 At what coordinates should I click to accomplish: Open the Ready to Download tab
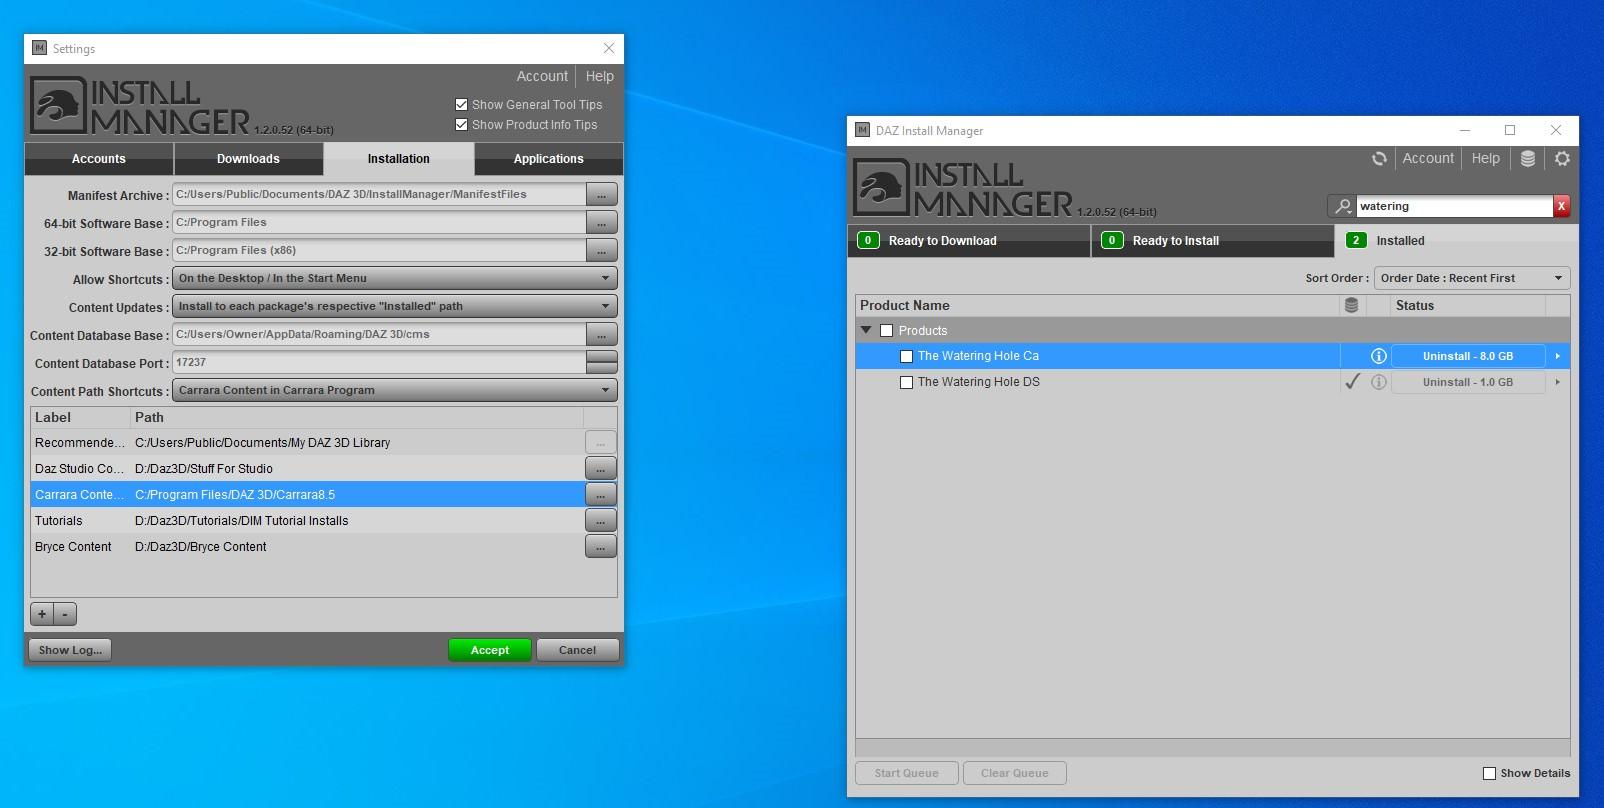(x=969, y=241)
